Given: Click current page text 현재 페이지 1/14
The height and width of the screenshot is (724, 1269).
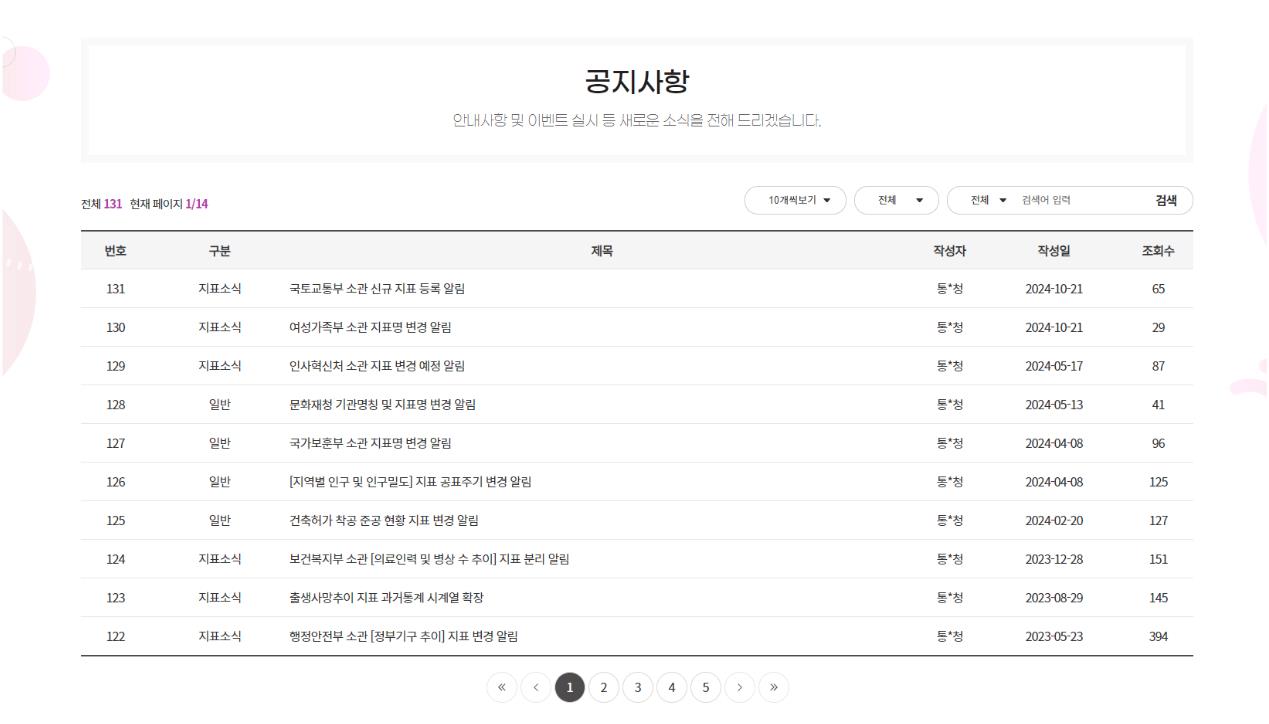Looking at the screenshot, I should [169, 204].
